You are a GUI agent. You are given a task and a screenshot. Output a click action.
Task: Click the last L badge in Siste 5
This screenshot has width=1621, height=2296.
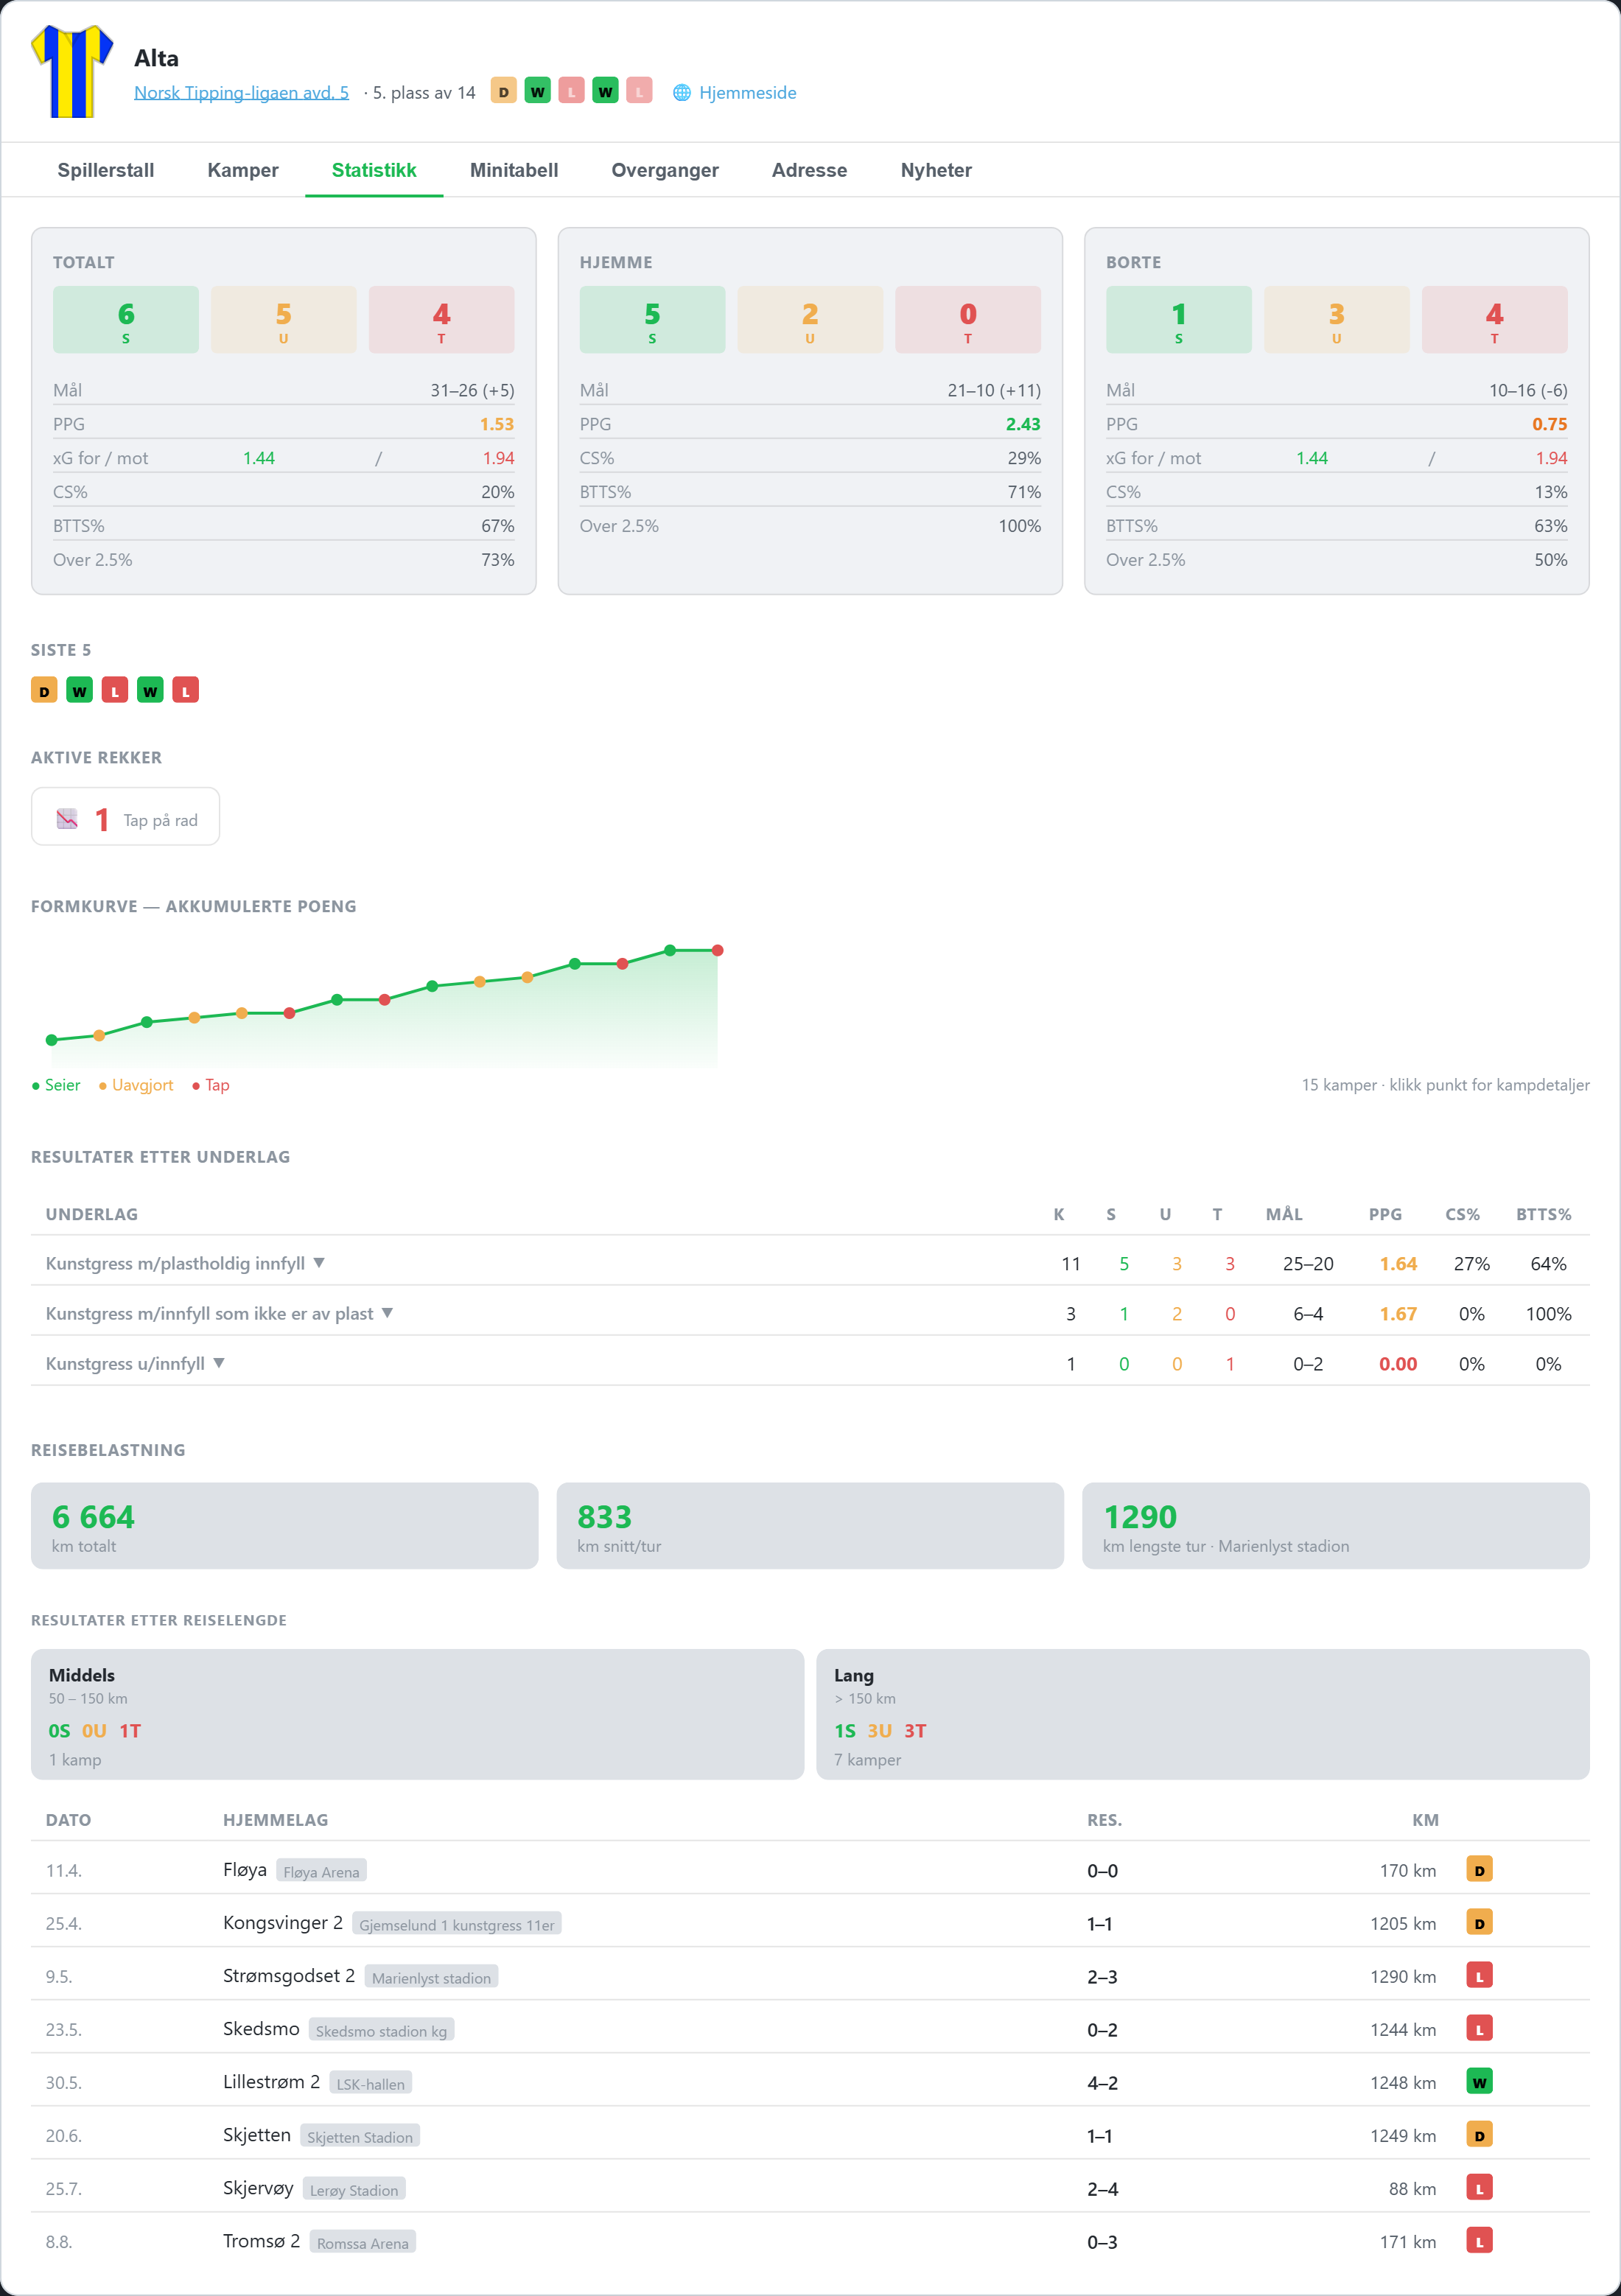click(x=185, y=690)
